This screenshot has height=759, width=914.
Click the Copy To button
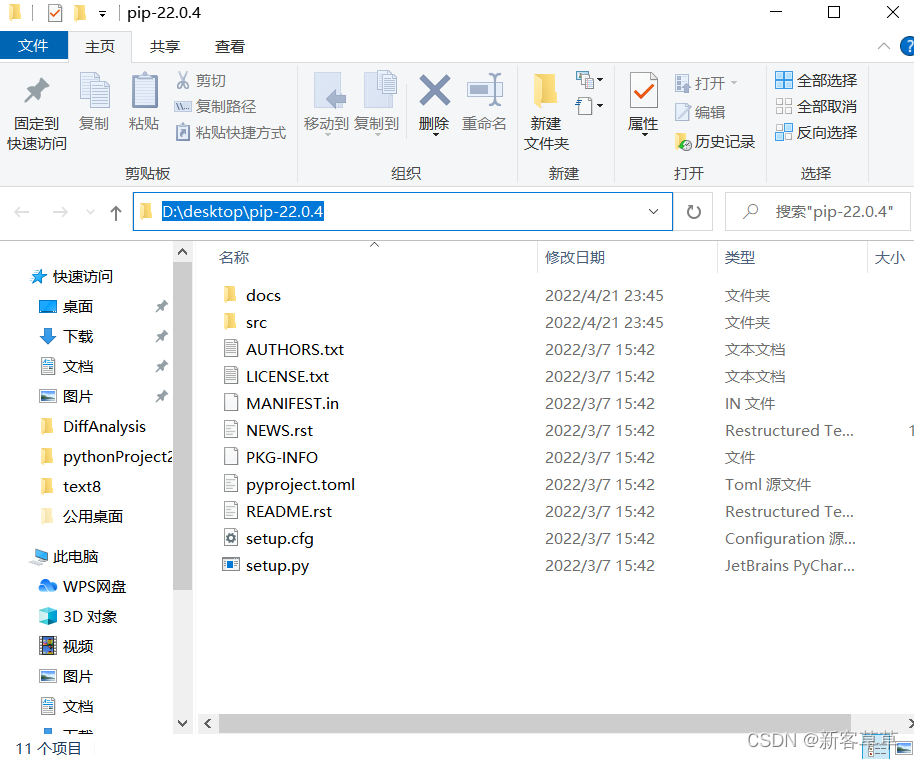(x=377, y=104)
